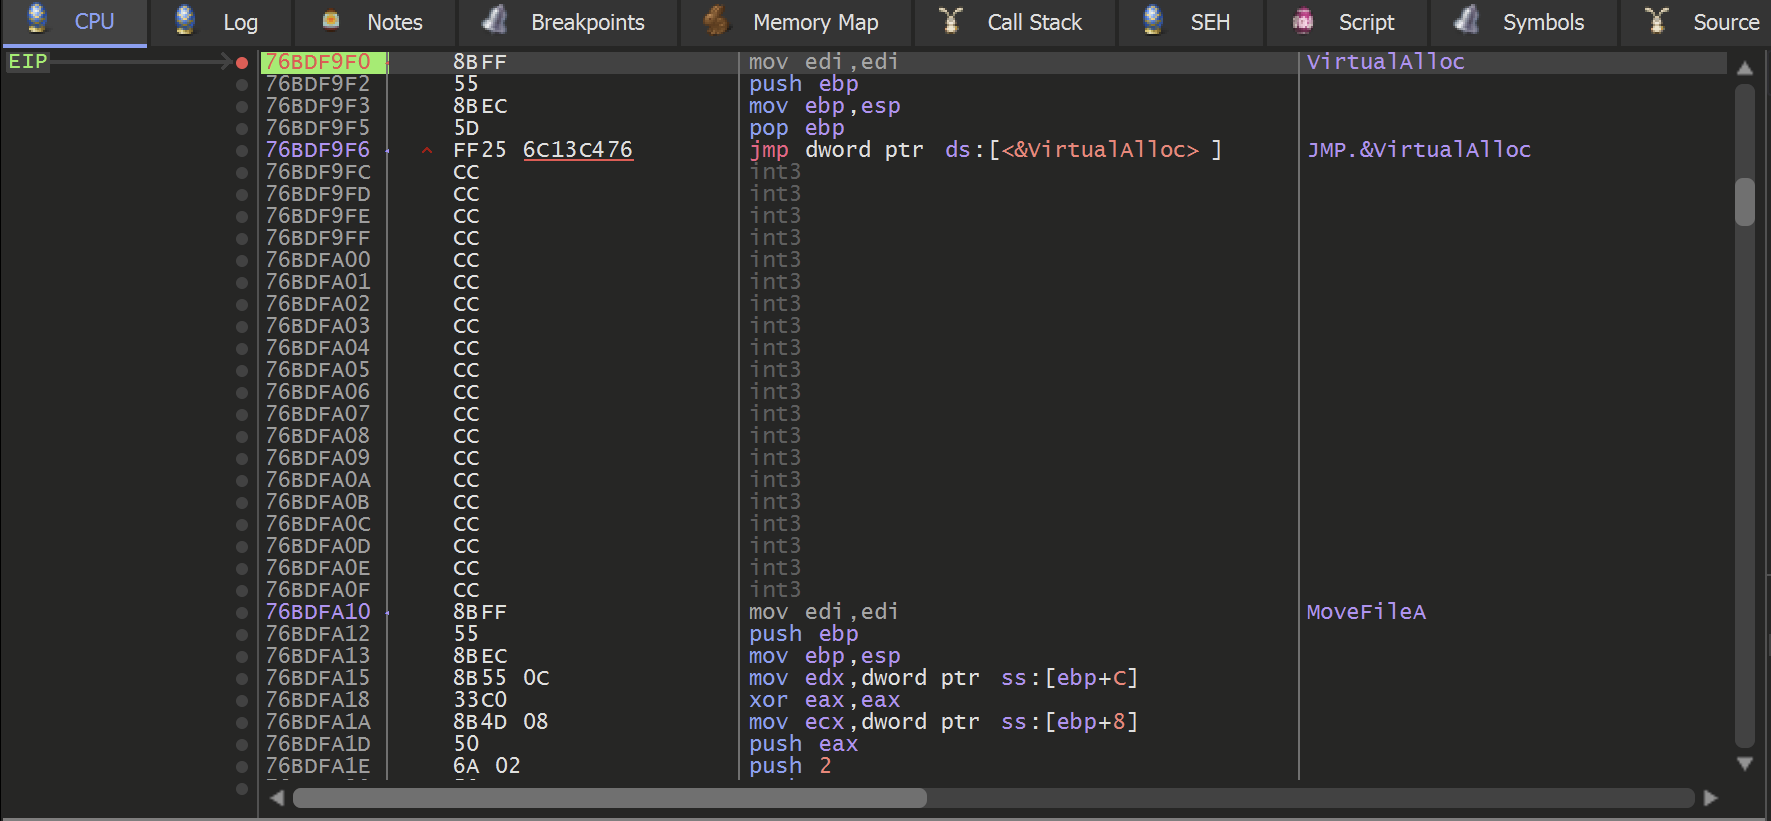
Task: Toggle breakpoint dot for address 76BDFA00
Action: coord(242,260)
